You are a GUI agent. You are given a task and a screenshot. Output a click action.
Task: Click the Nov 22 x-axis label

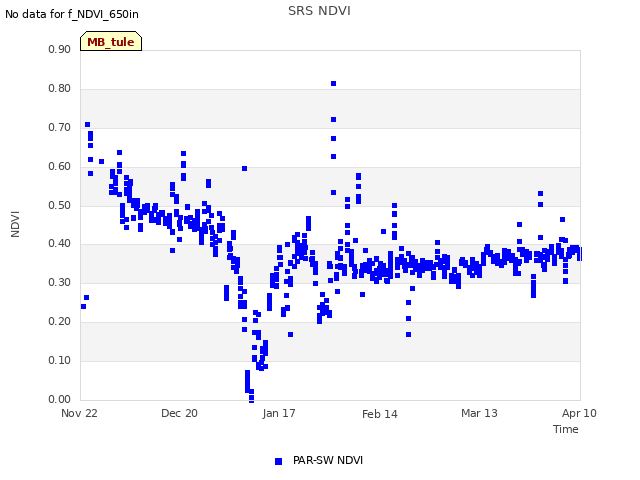click(79, 413)
